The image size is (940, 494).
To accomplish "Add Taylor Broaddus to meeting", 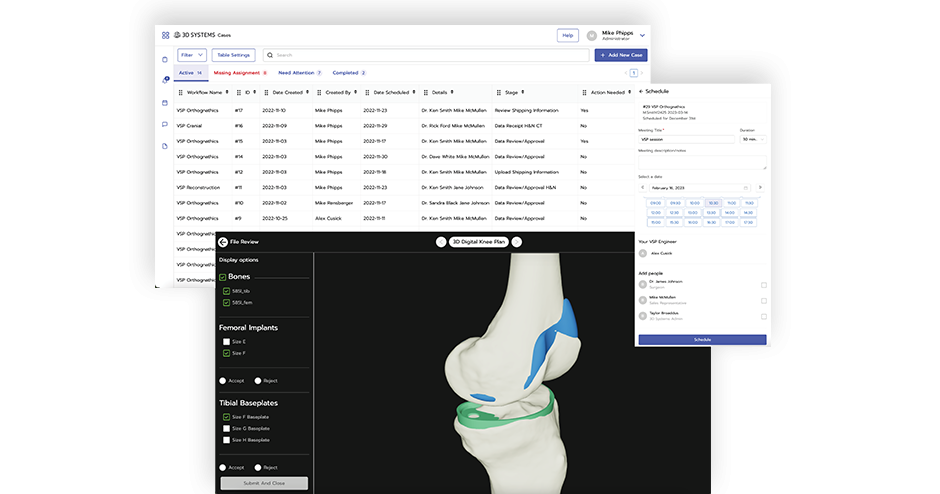I will (x=764, y=317).
